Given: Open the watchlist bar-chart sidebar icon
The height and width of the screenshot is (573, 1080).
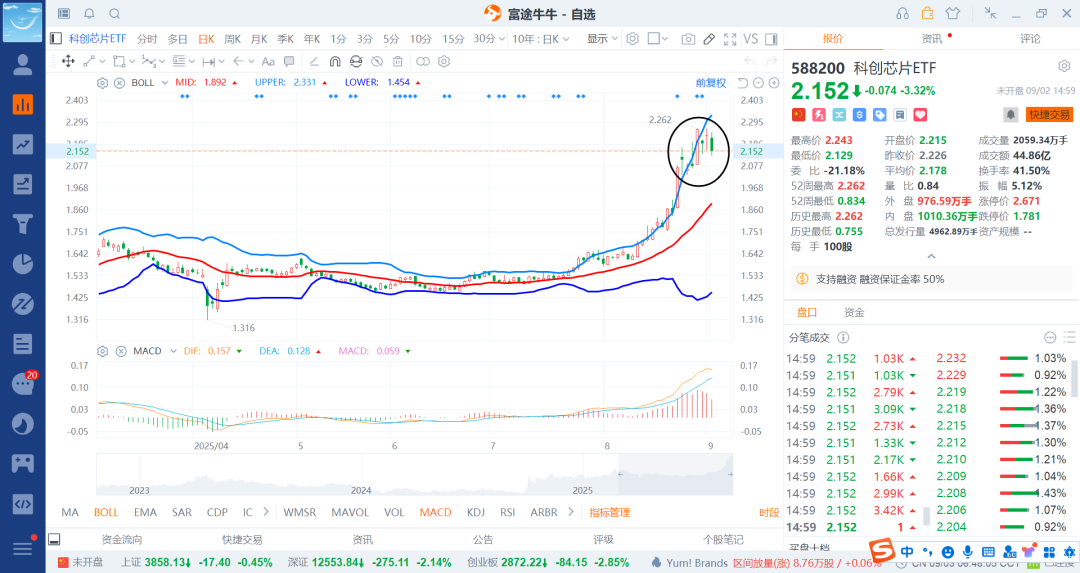Looking at the screenshot, I should coord(23,105).
